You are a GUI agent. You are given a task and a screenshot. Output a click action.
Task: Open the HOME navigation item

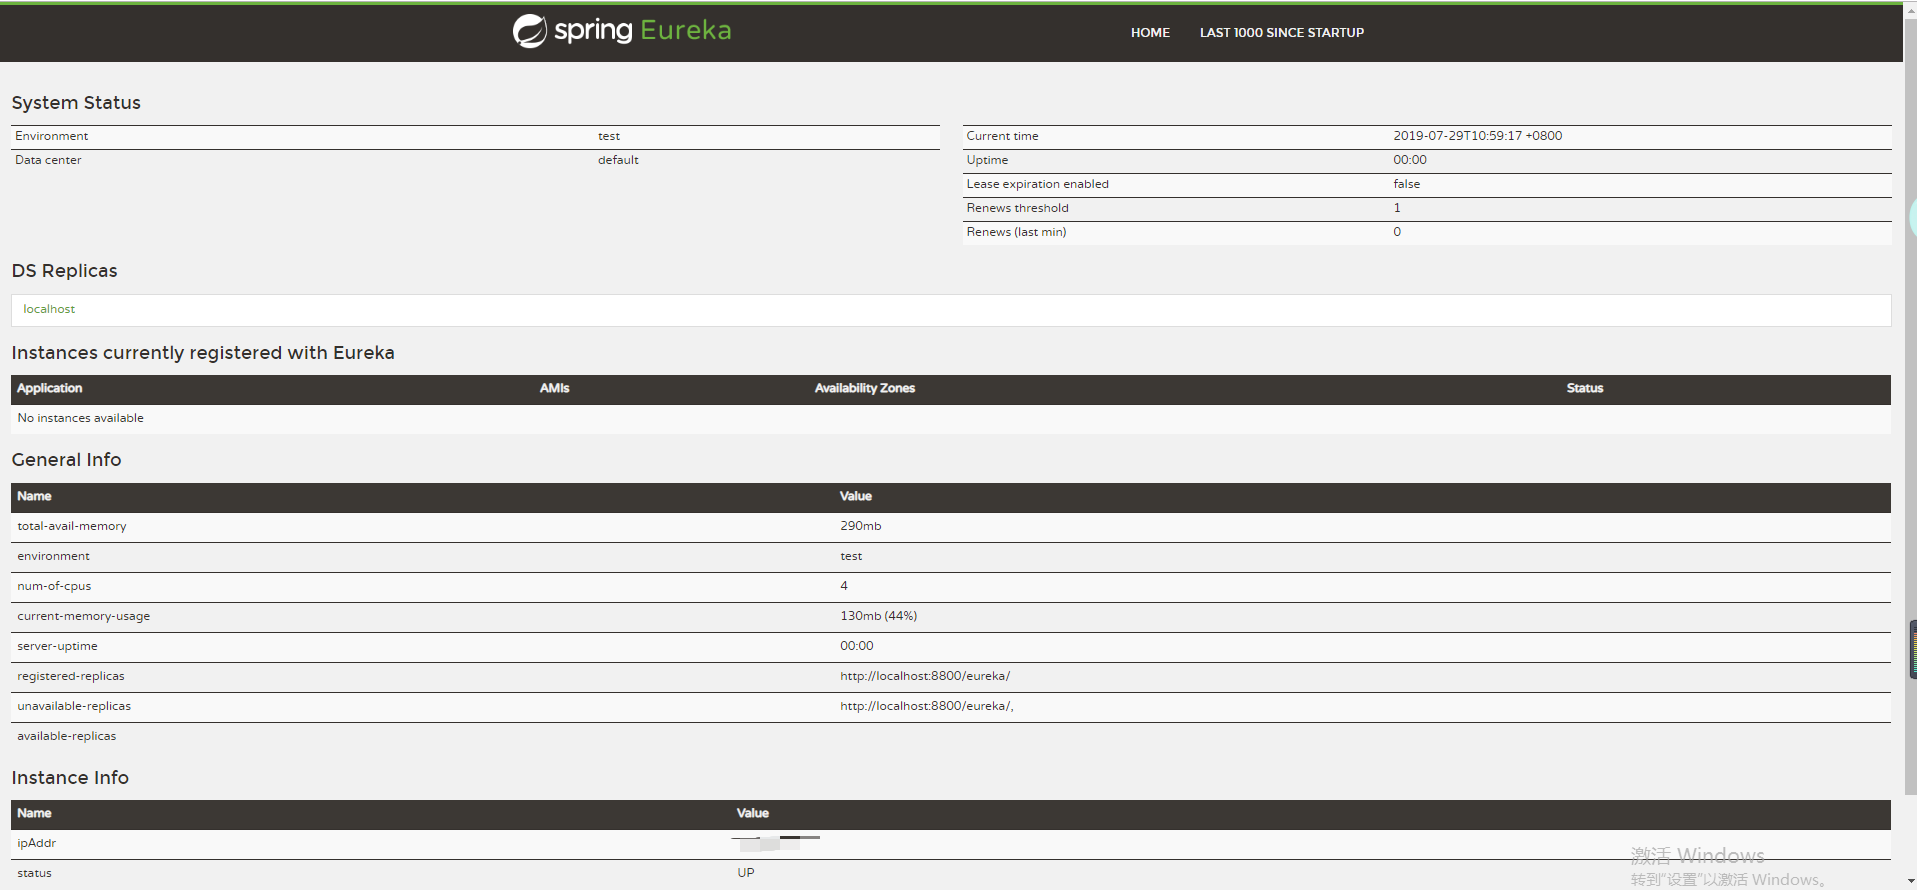(x=1150, y=33)
